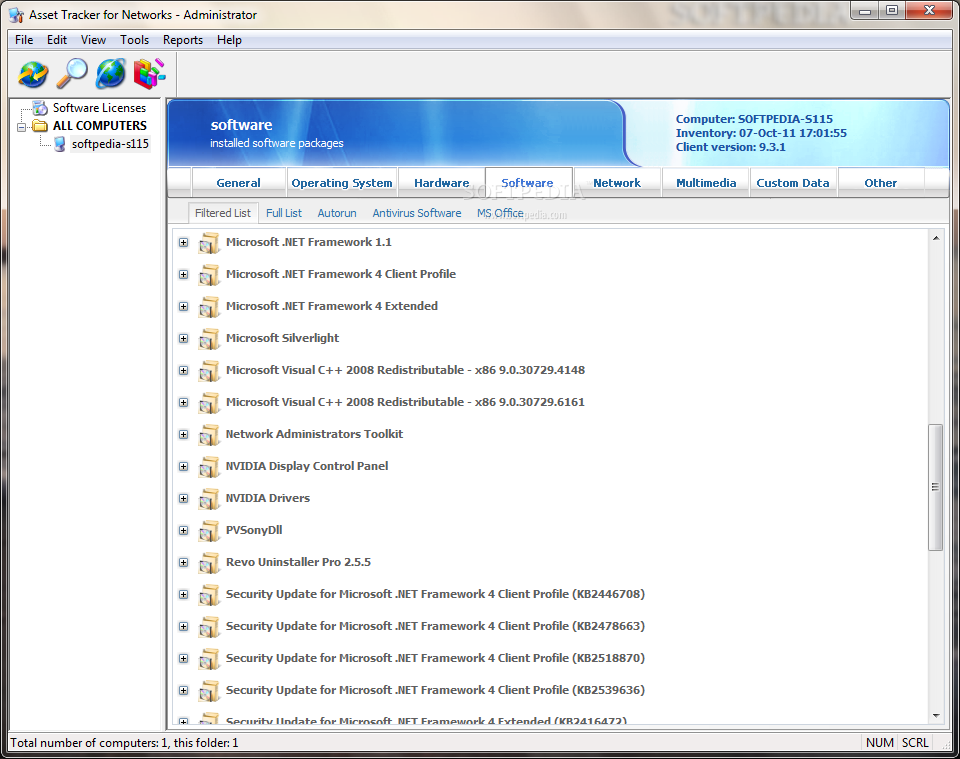Expand the PVSonyDll entry
Screen dimensions: 960x759
click(x=184, y=531)
